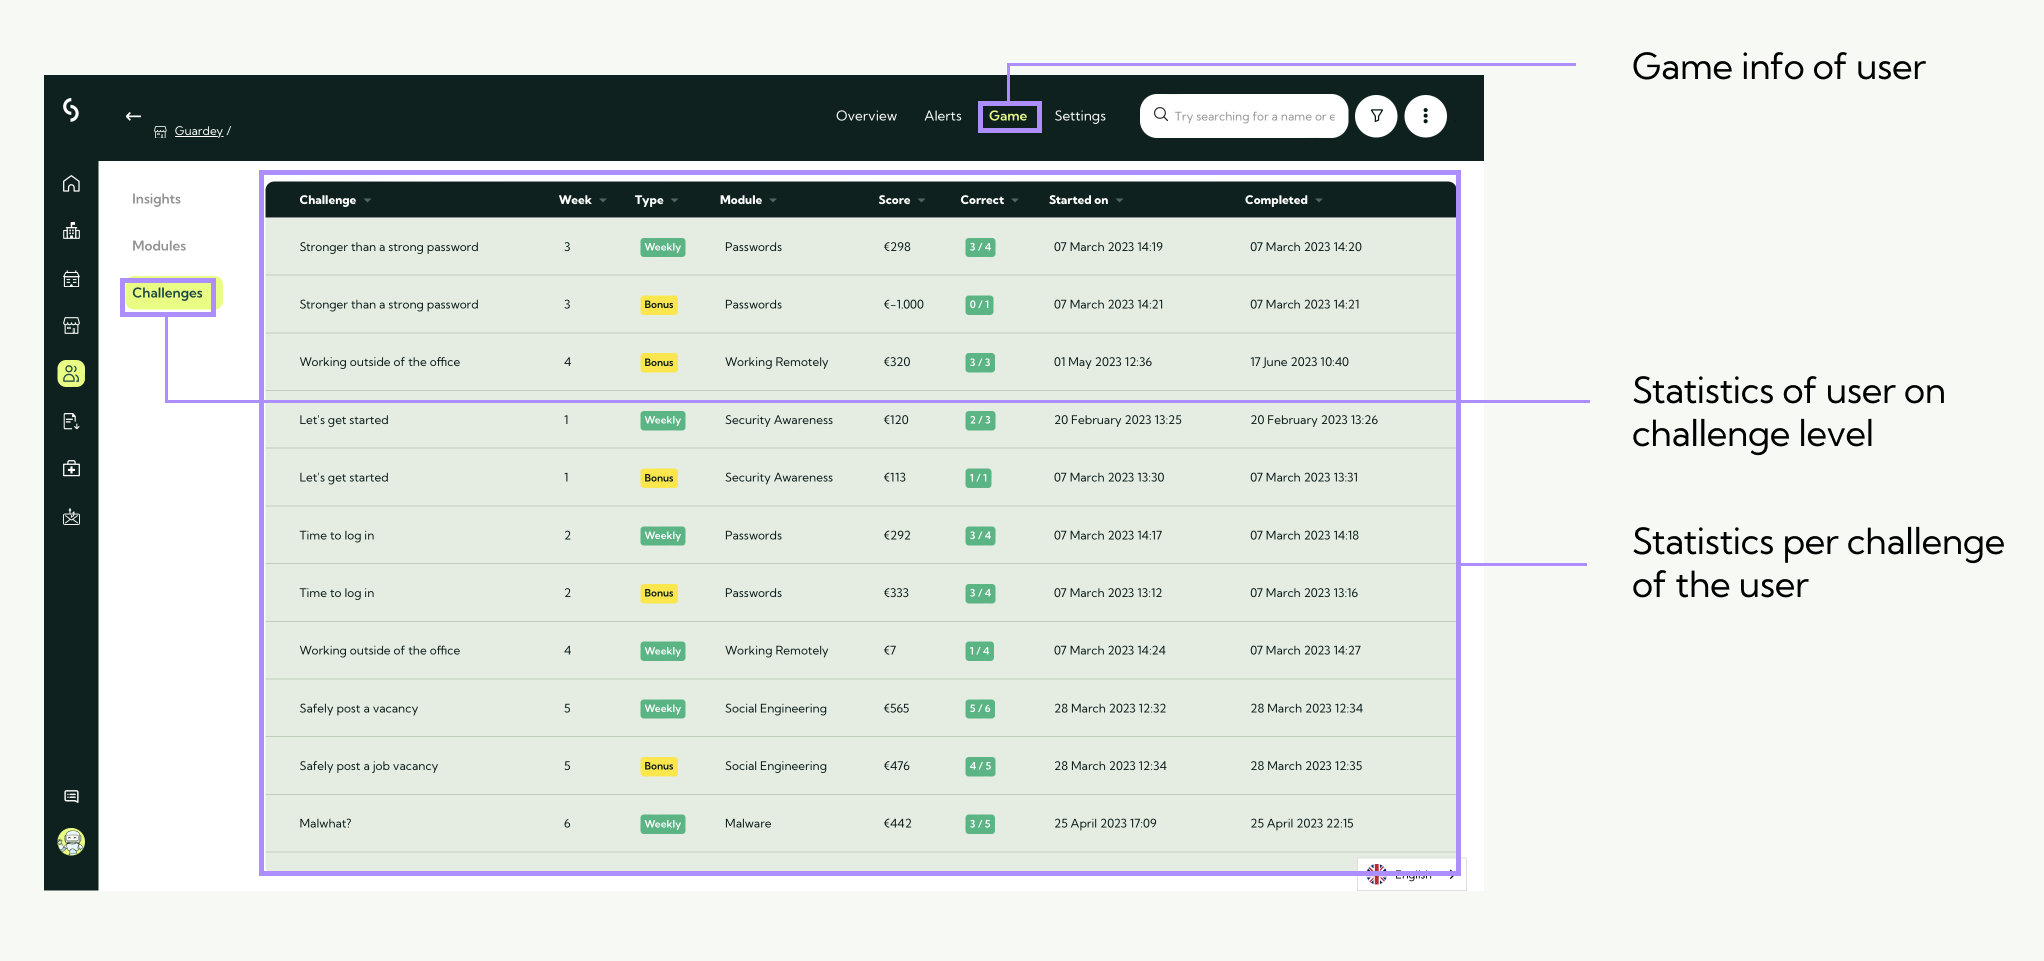The image size is (2044, 961).
Task: Click the back arrow in the header
Action: (133, 116)
